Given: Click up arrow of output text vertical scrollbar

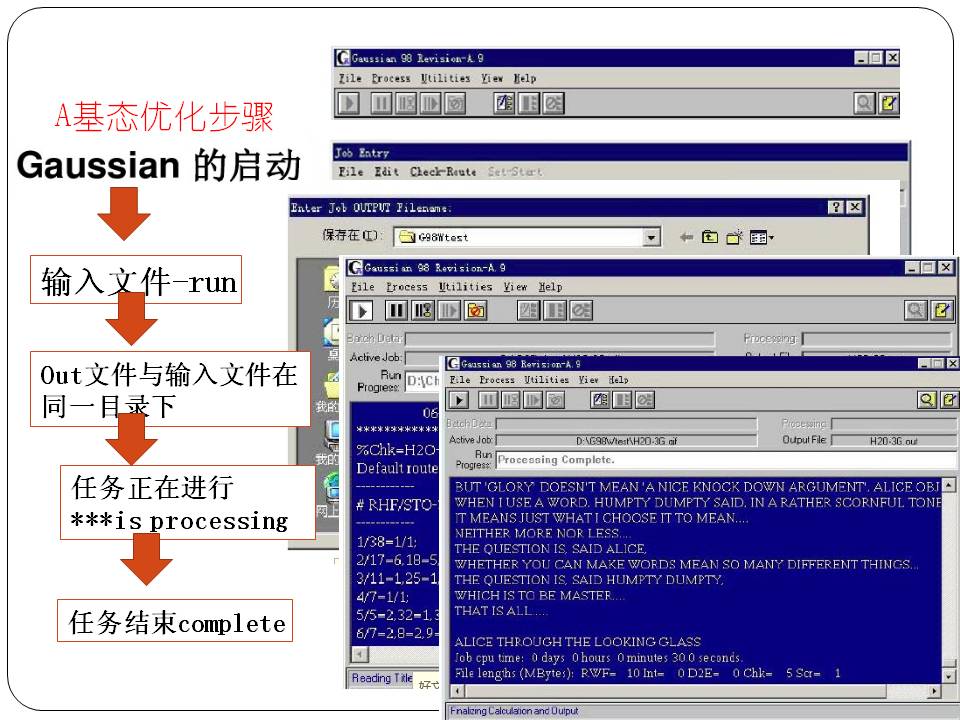Looking at the screenshot, I should point(948,486).
